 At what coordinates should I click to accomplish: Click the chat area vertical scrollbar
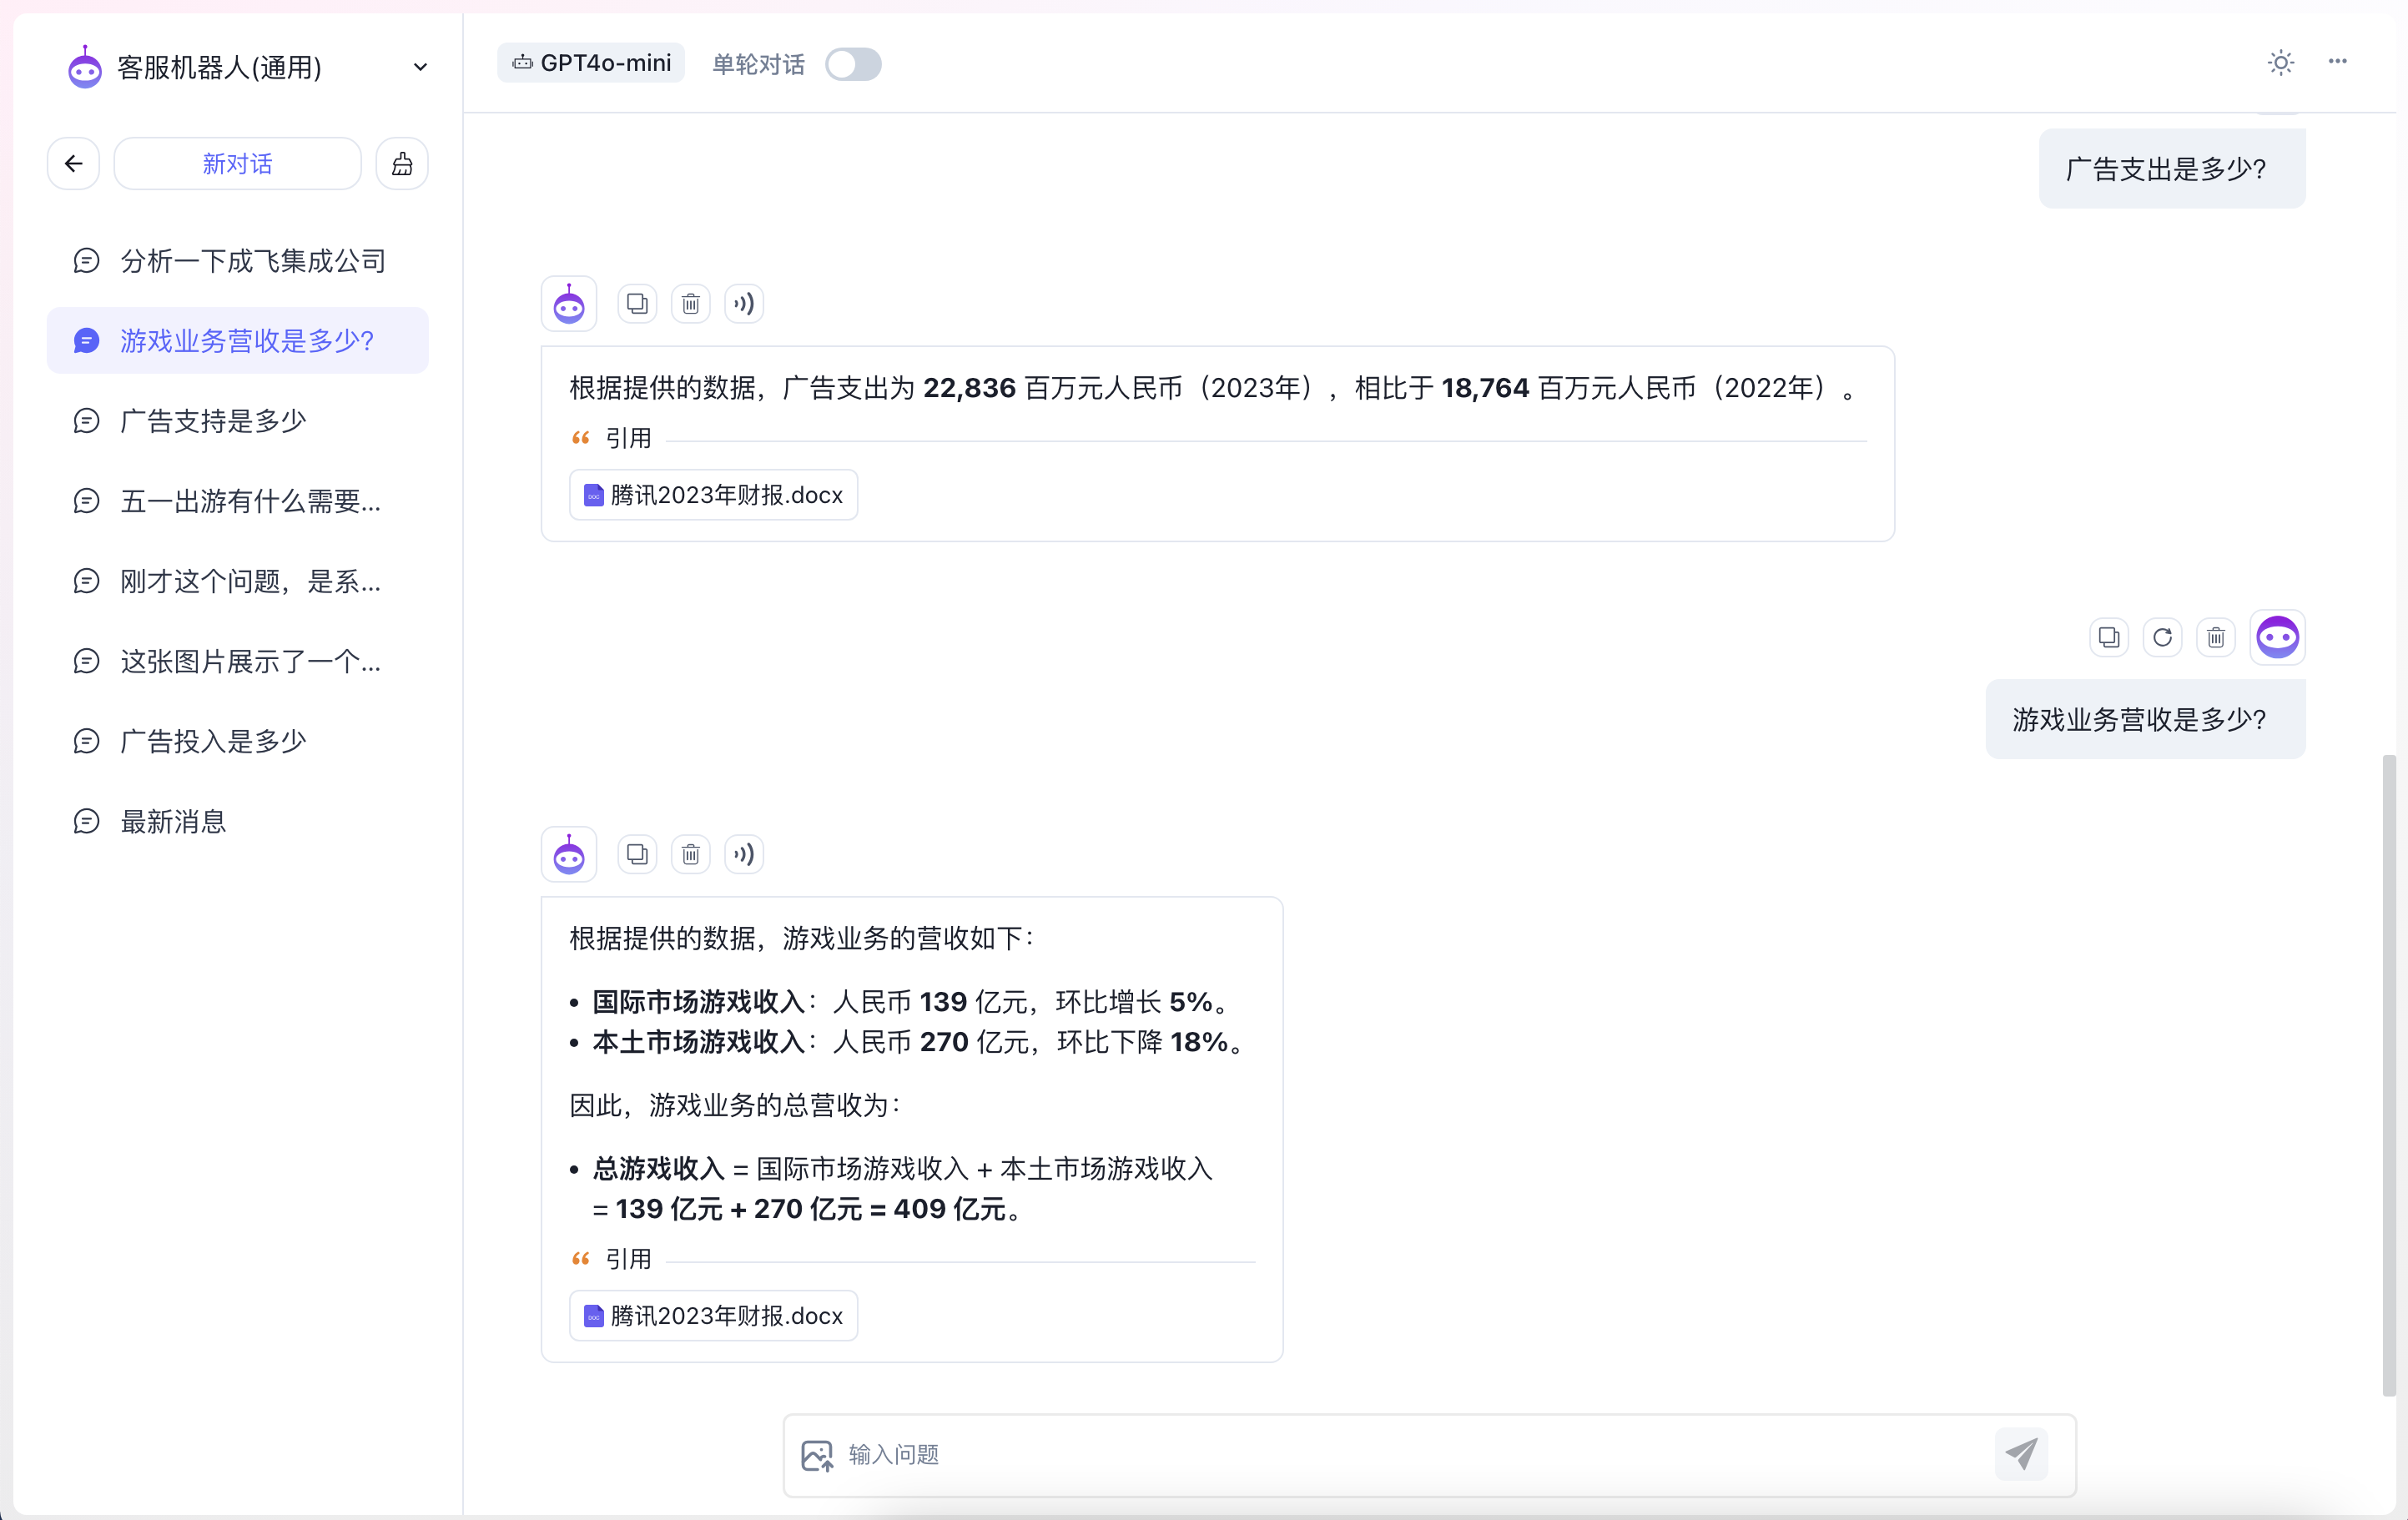coord(2388,1075)
